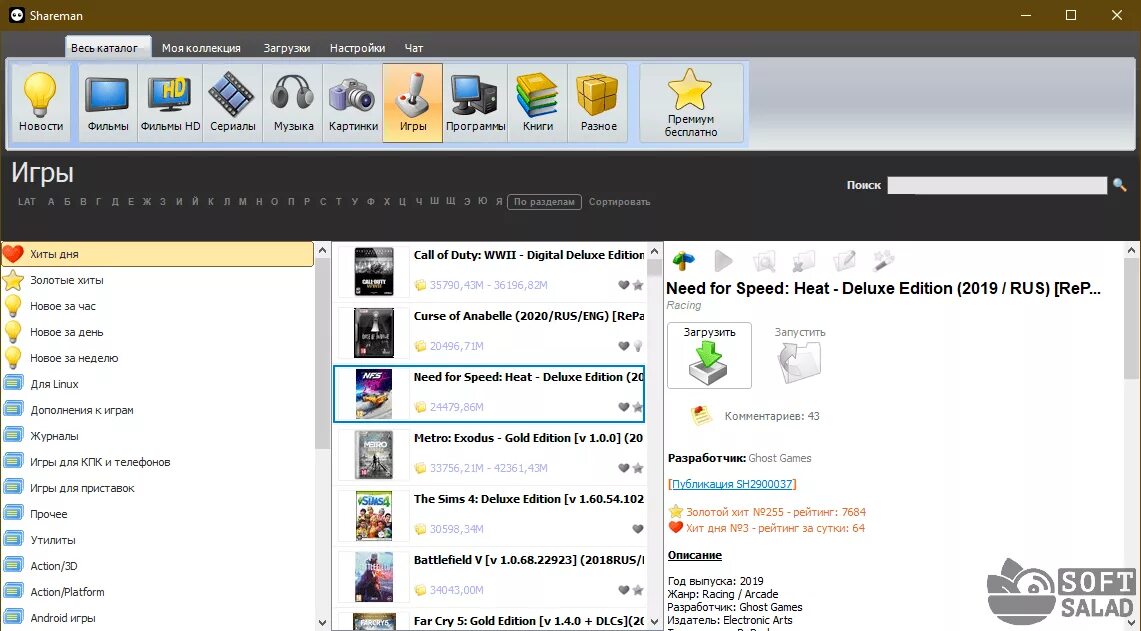Toggle heart on Need for Speed: Heat

pyautogui.click(x=624, y=408)
